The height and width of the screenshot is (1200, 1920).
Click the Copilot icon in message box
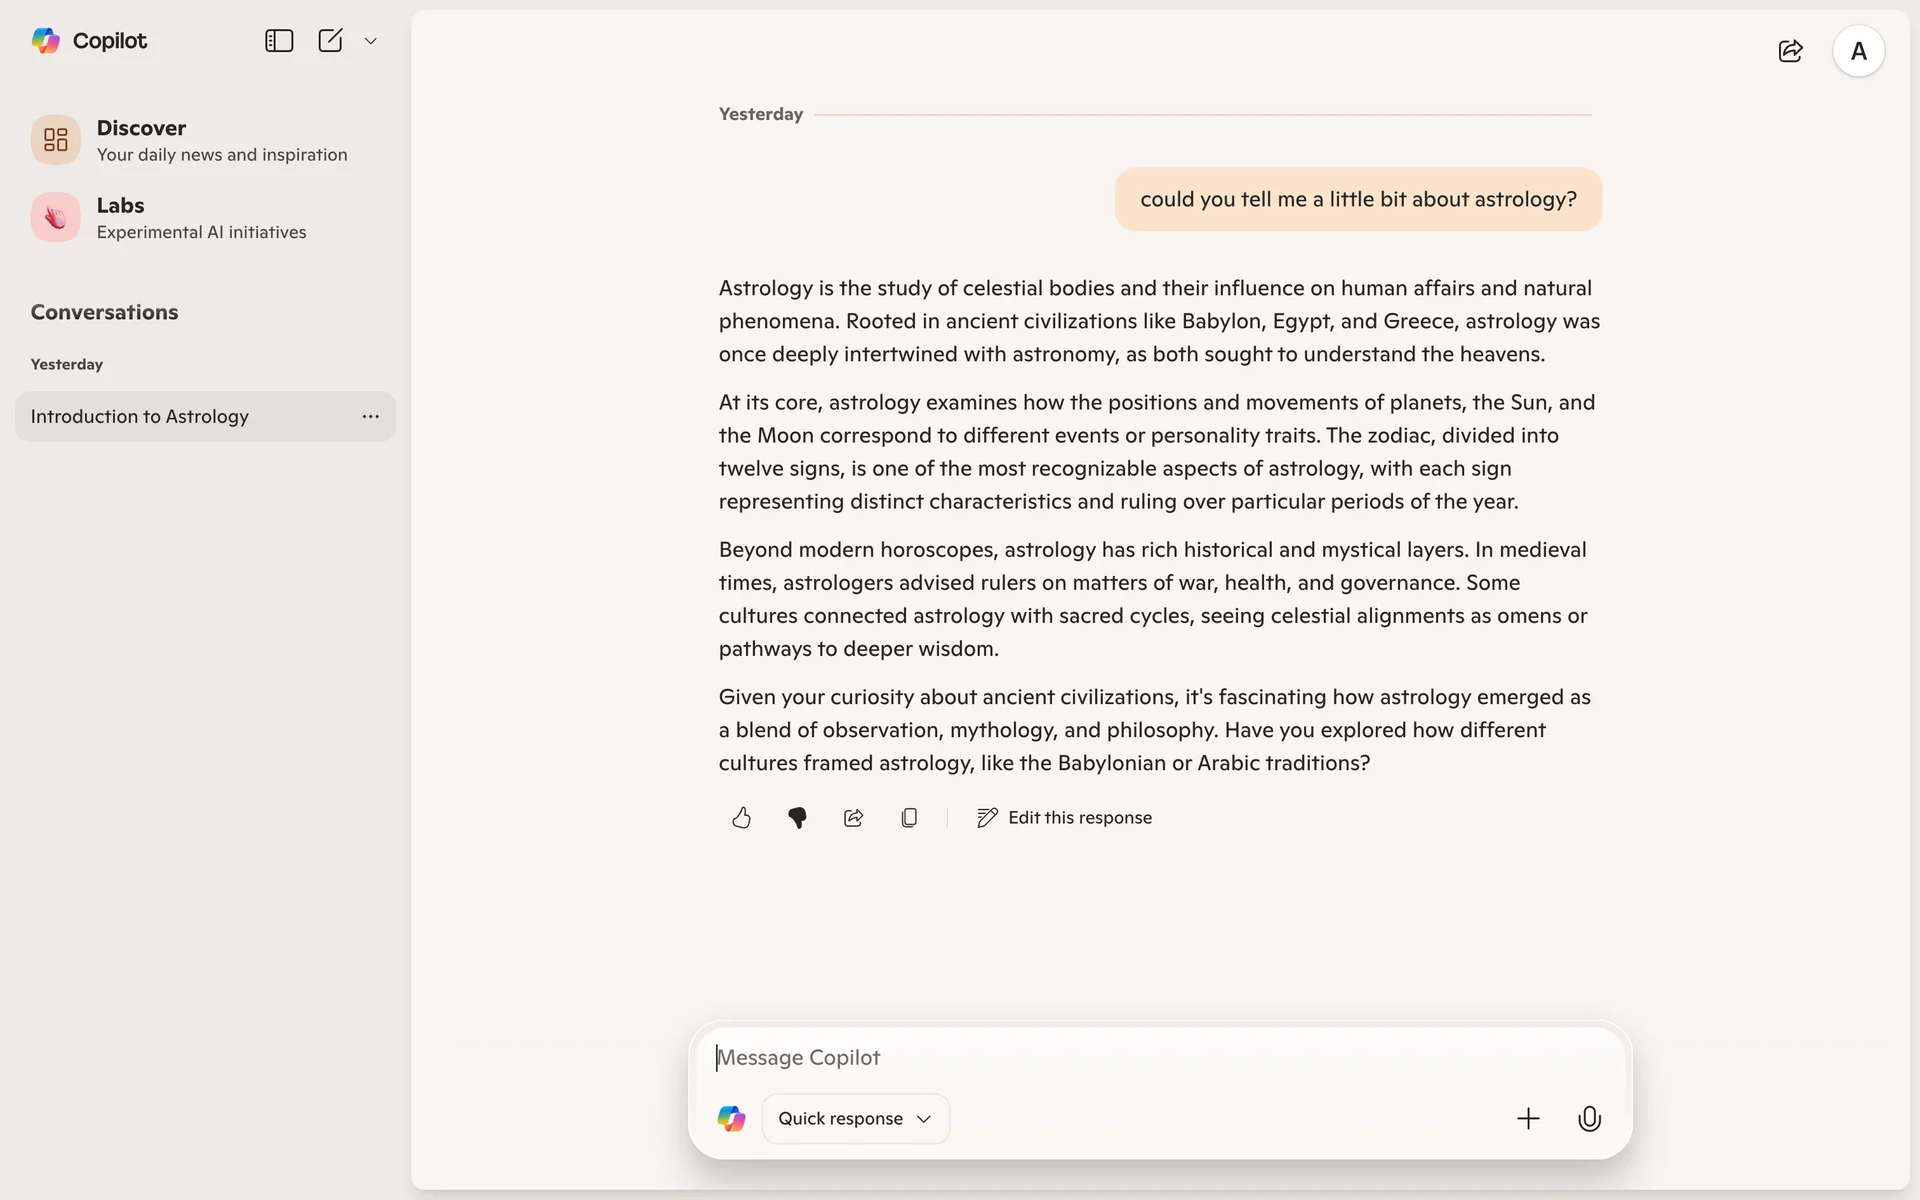[x=732, y=1119]
